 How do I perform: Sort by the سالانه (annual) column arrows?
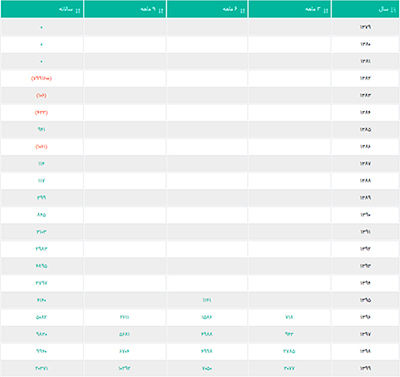(78, 10)
